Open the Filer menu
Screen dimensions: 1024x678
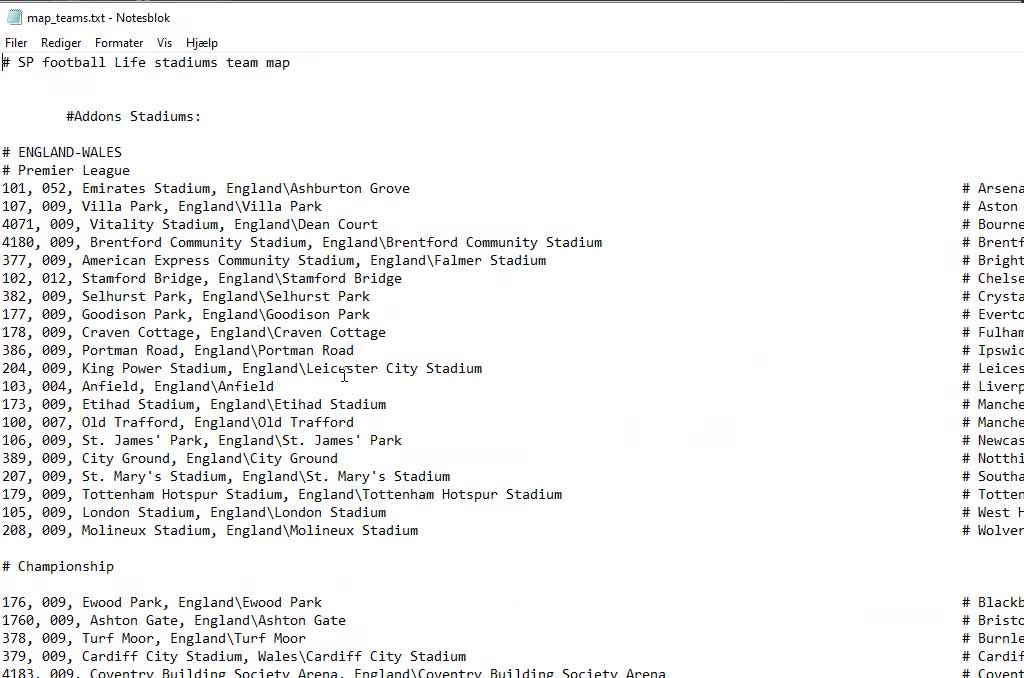coord(16,43)
